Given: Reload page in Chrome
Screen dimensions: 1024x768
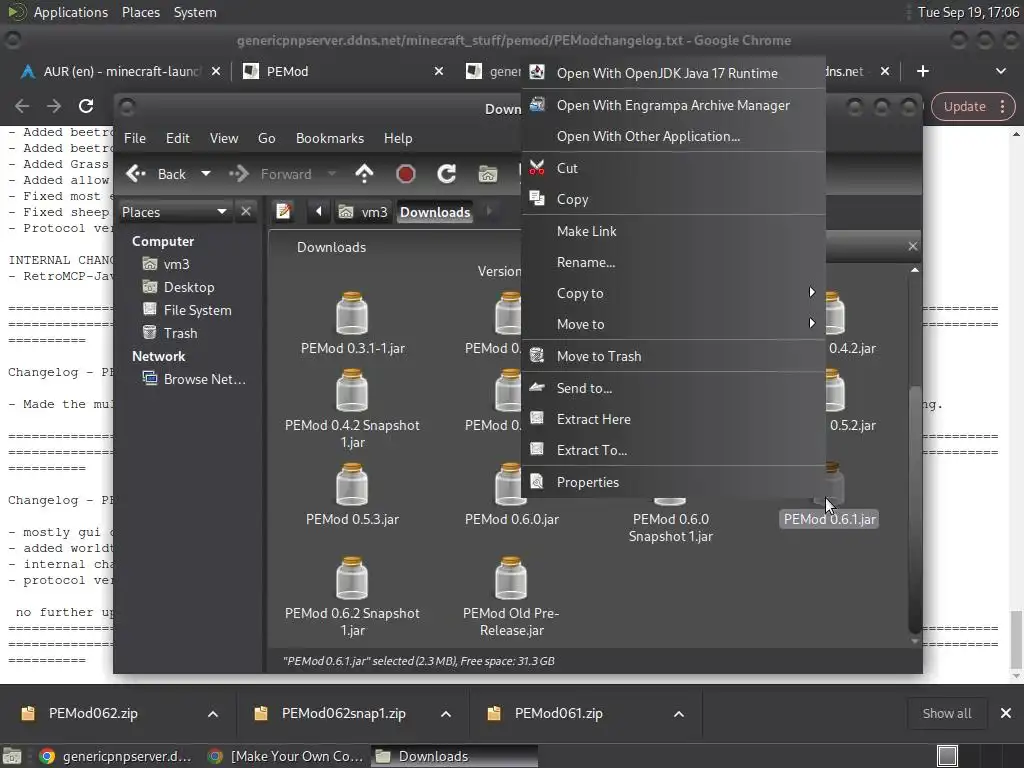Looking at the screenshot, I should pyautogui.click(x=86, y=106).
